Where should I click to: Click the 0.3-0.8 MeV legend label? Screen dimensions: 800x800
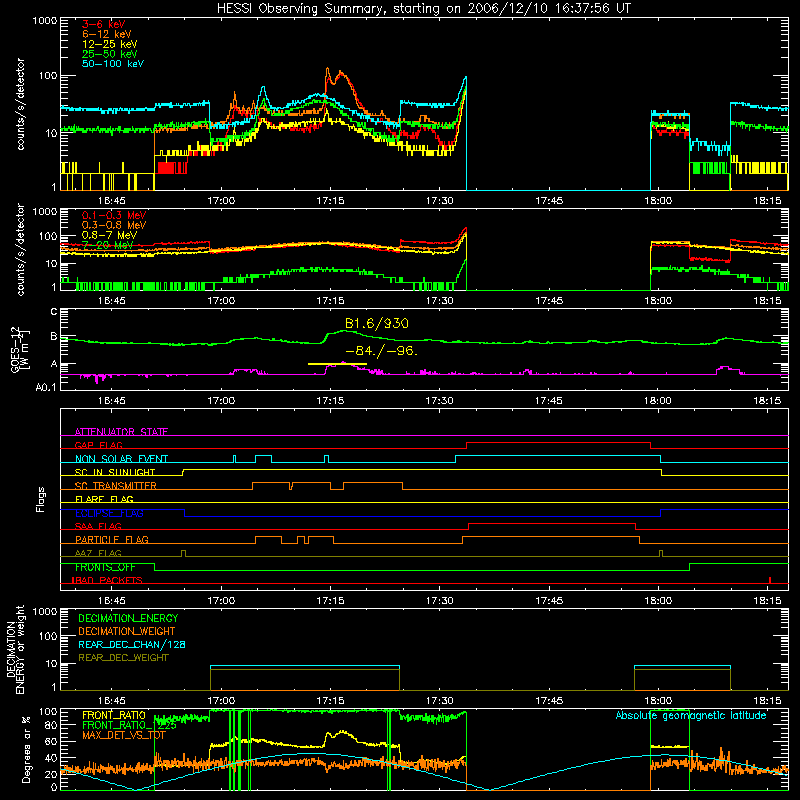[x=114, y=225]
